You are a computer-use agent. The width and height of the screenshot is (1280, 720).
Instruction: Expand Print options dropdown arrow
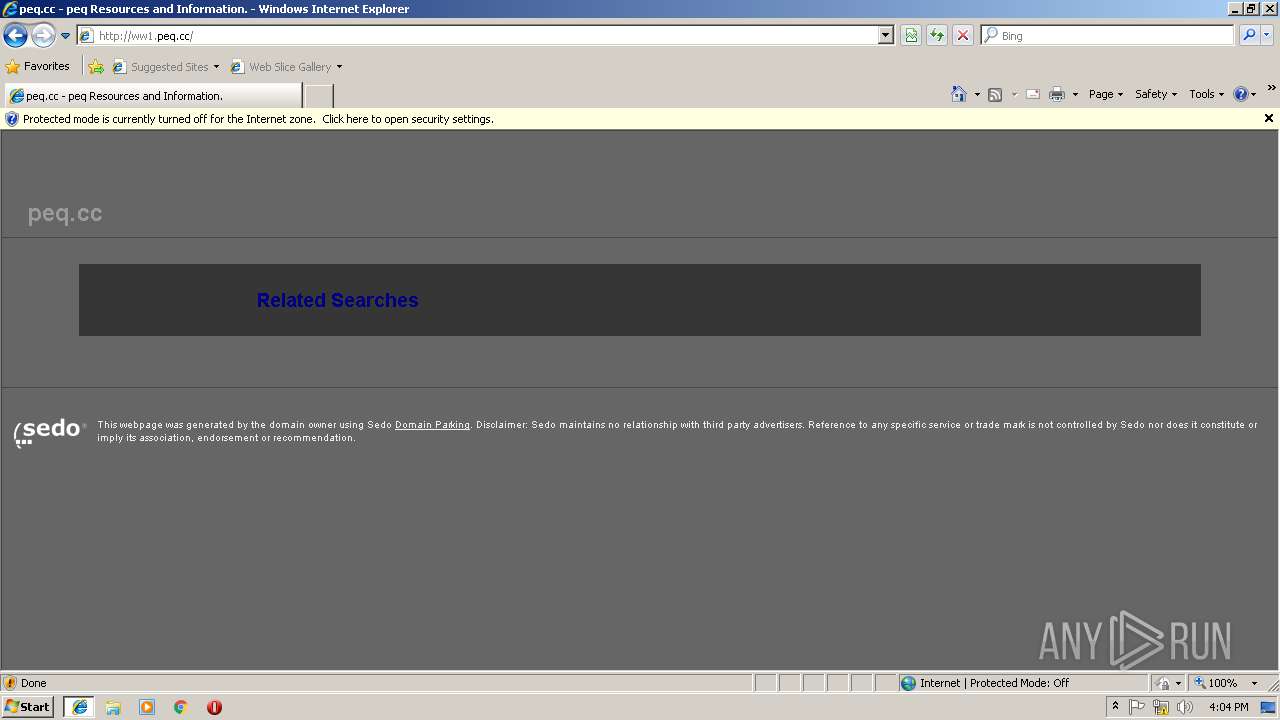point(1075,94)
